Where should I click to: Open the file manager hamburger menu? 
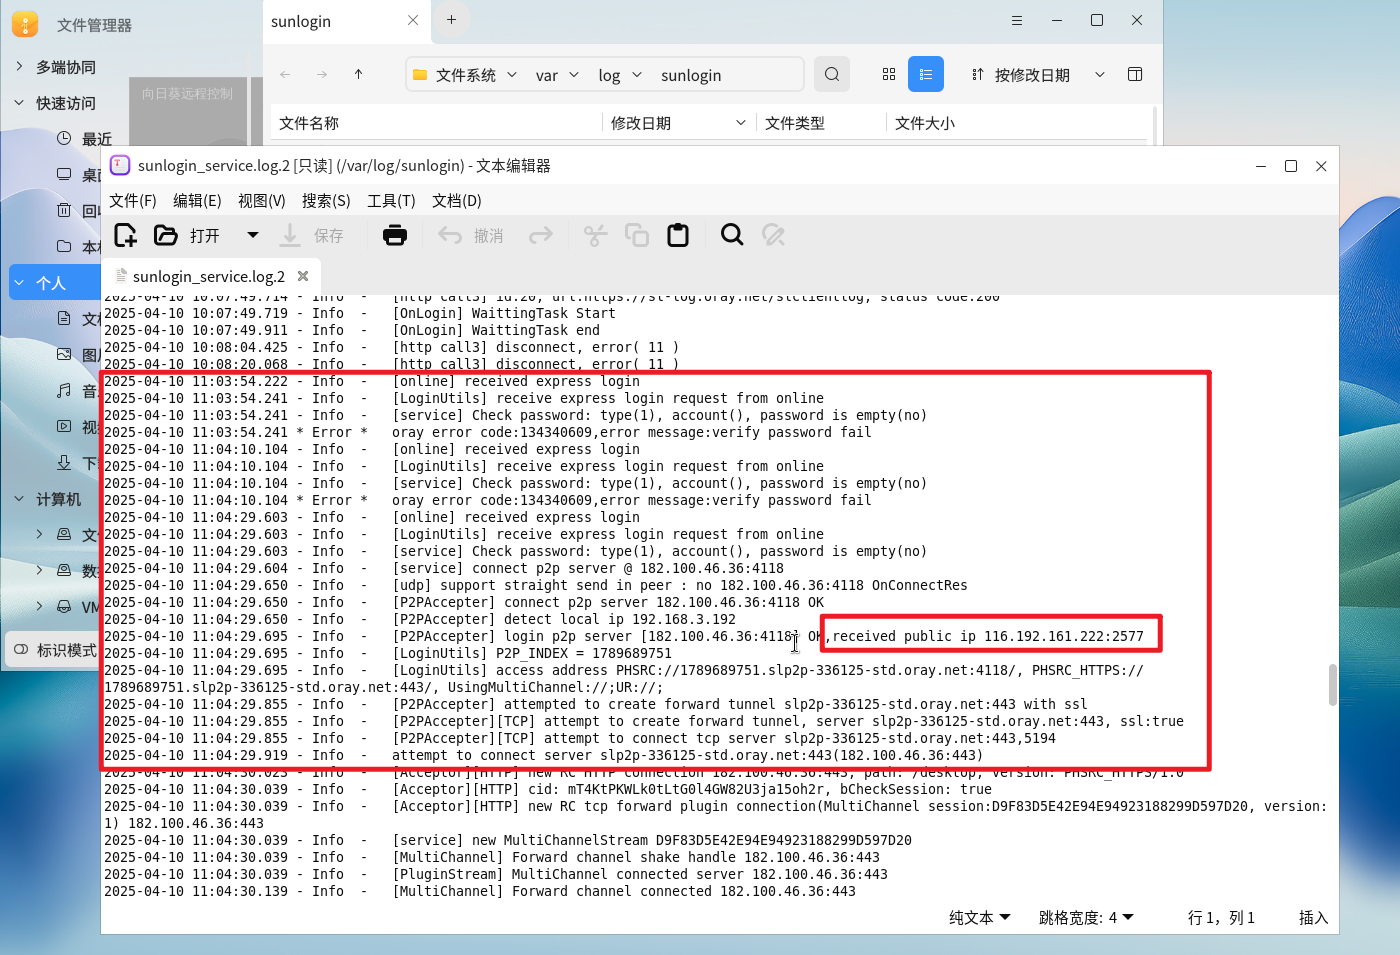[1016, 20]
